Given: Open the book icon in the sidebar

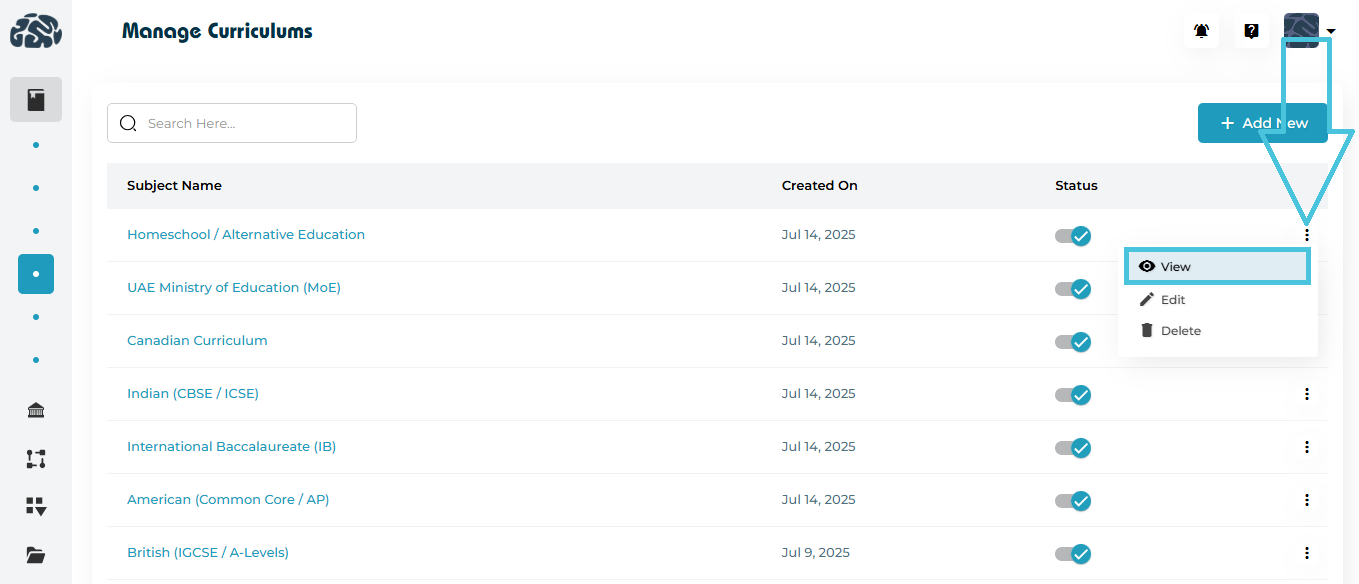Looking at the screenshot, I should (36, 100).
